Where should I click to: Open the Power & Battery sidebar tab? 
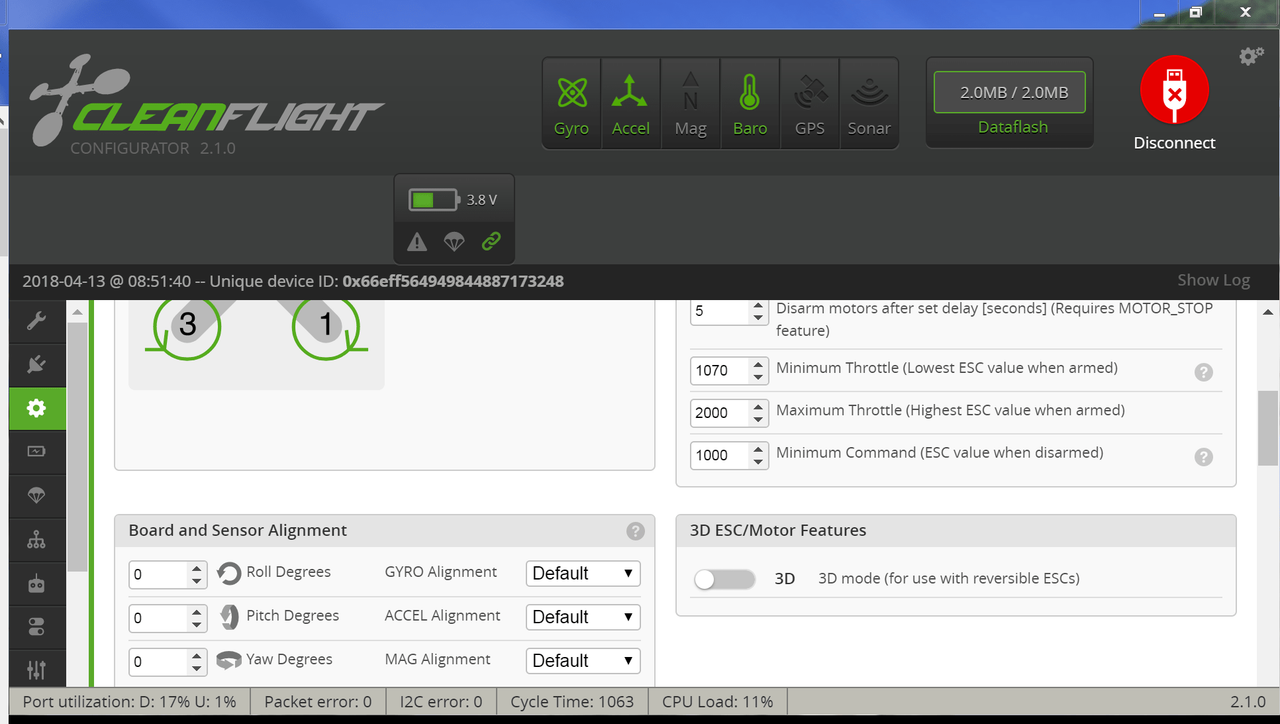click(x=37, y=452)
